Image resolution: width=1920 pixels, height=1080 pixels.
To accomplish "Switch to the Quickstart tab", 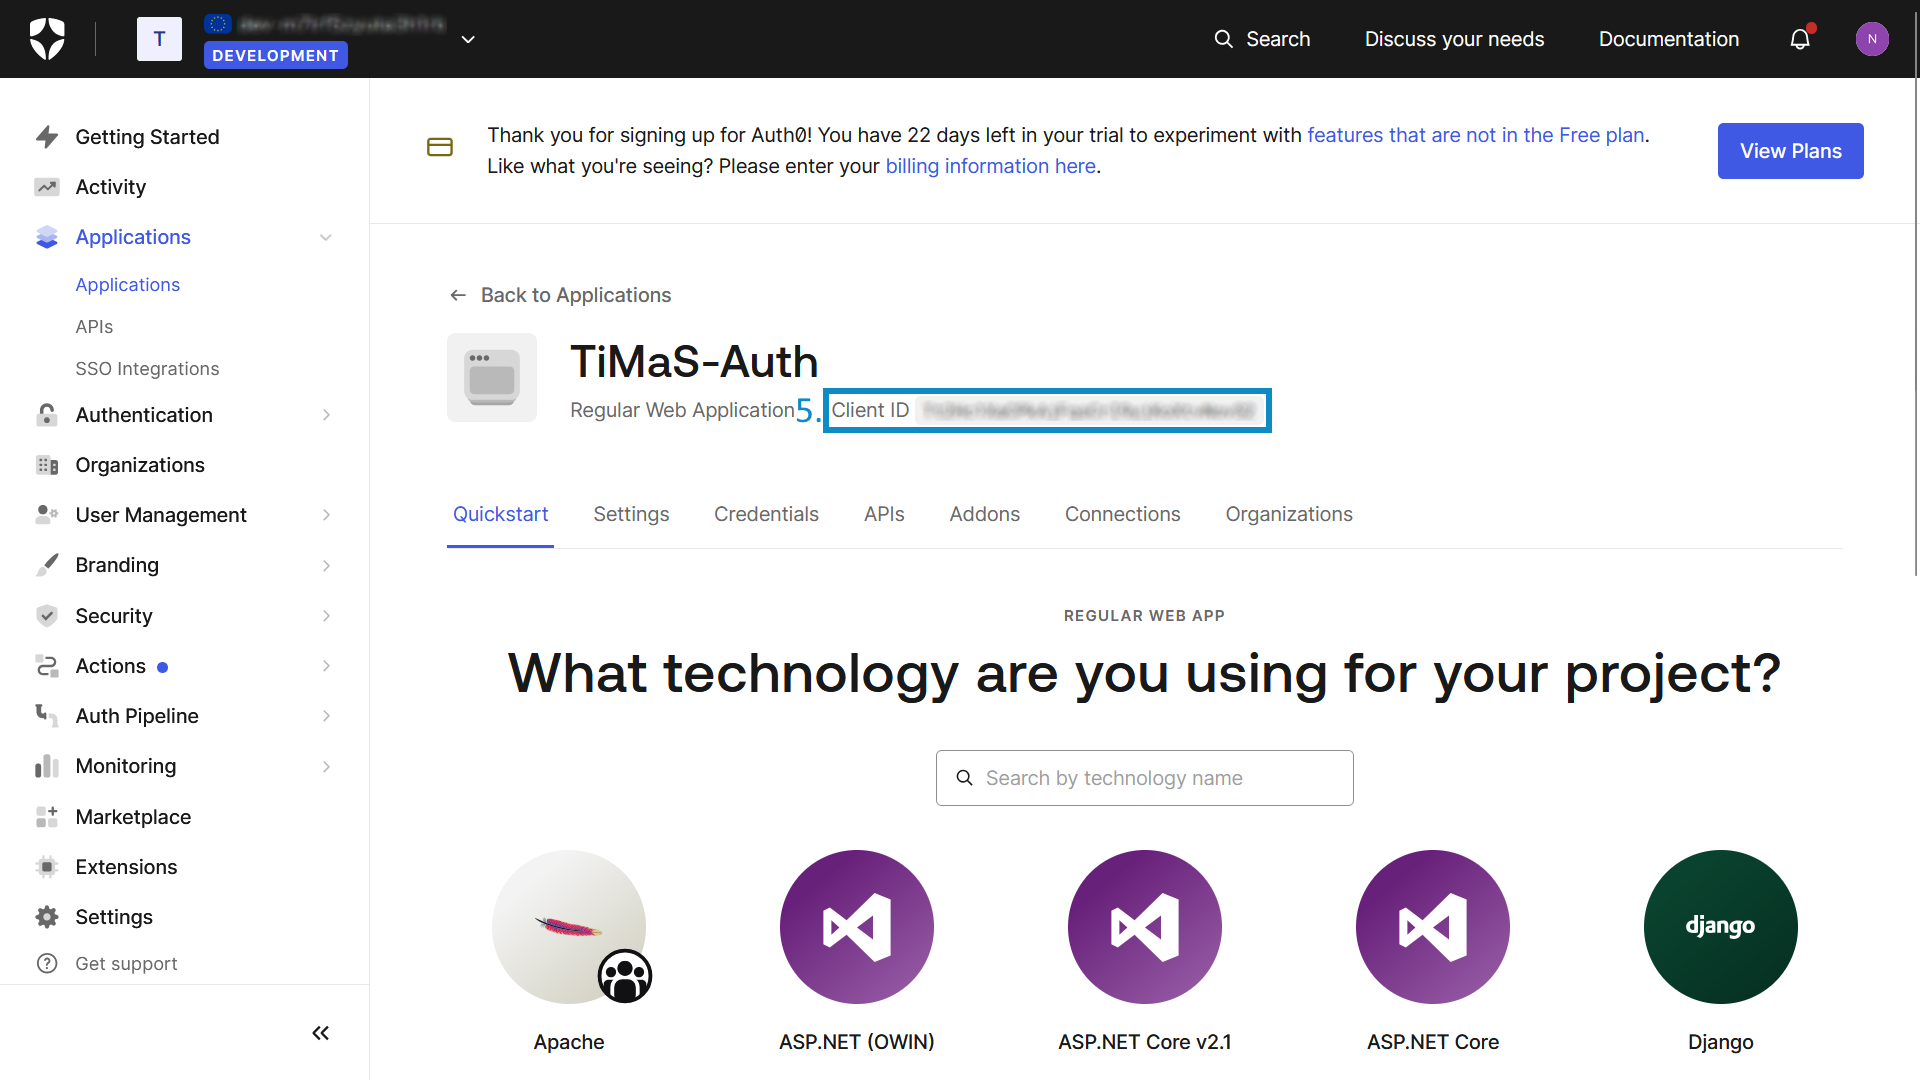I will [500, 514].
